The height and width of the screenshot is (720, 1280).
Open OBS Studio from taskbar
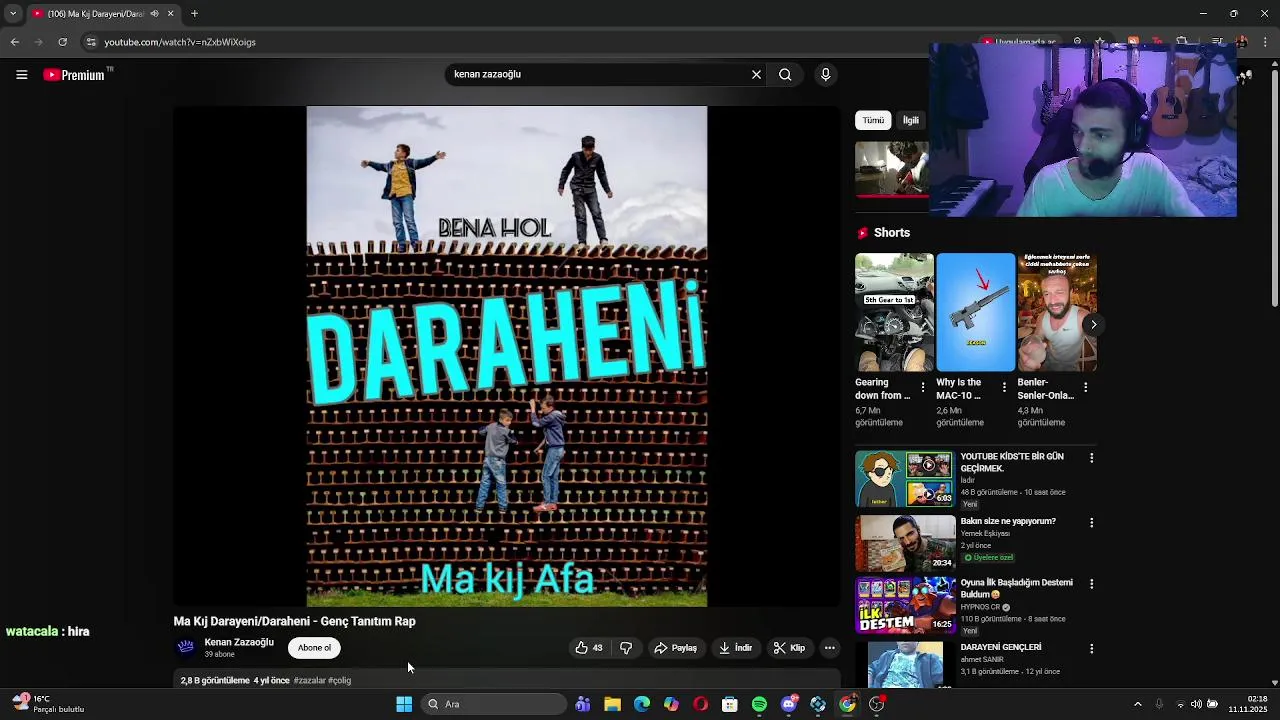pyautogui.click(x=877, y=704)
